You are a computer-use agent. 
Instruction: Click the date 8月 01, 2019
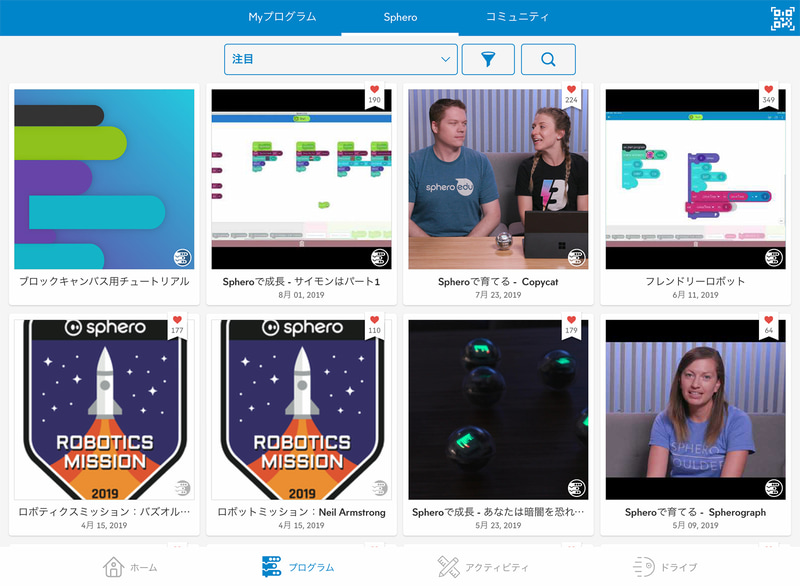point(302,295)
